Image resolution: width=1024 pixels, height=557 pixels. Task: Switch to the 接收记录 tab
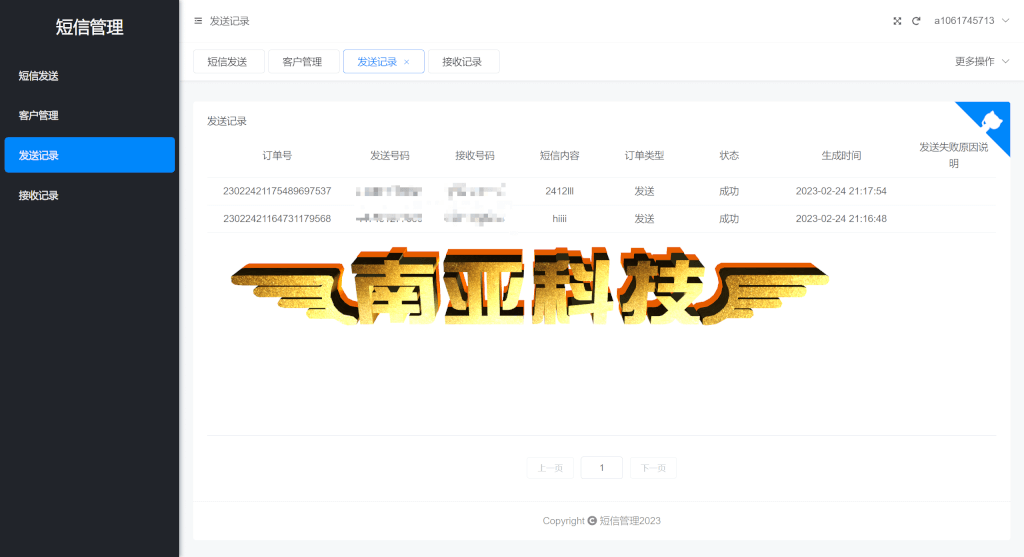point(463,61)
